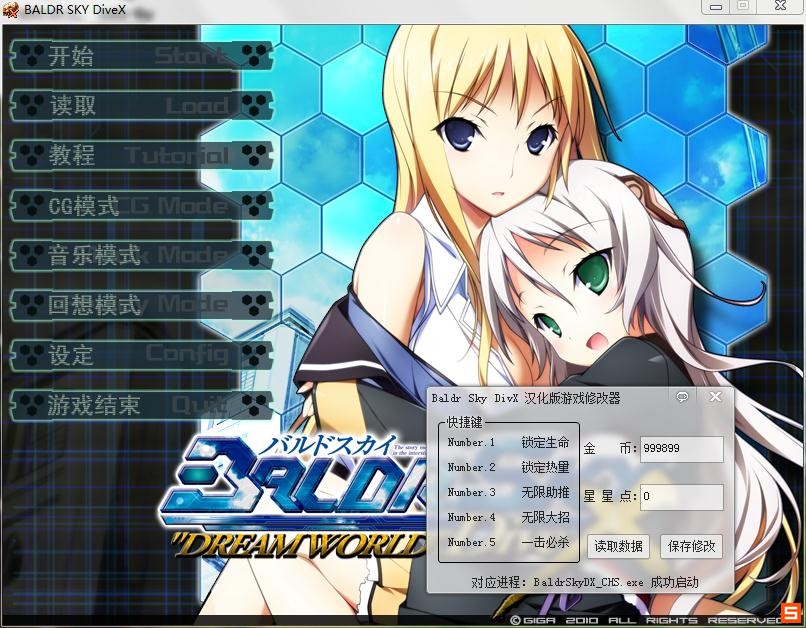
Task: Click the 保存修改 button in trainer
Action: (x=691, y=546)
